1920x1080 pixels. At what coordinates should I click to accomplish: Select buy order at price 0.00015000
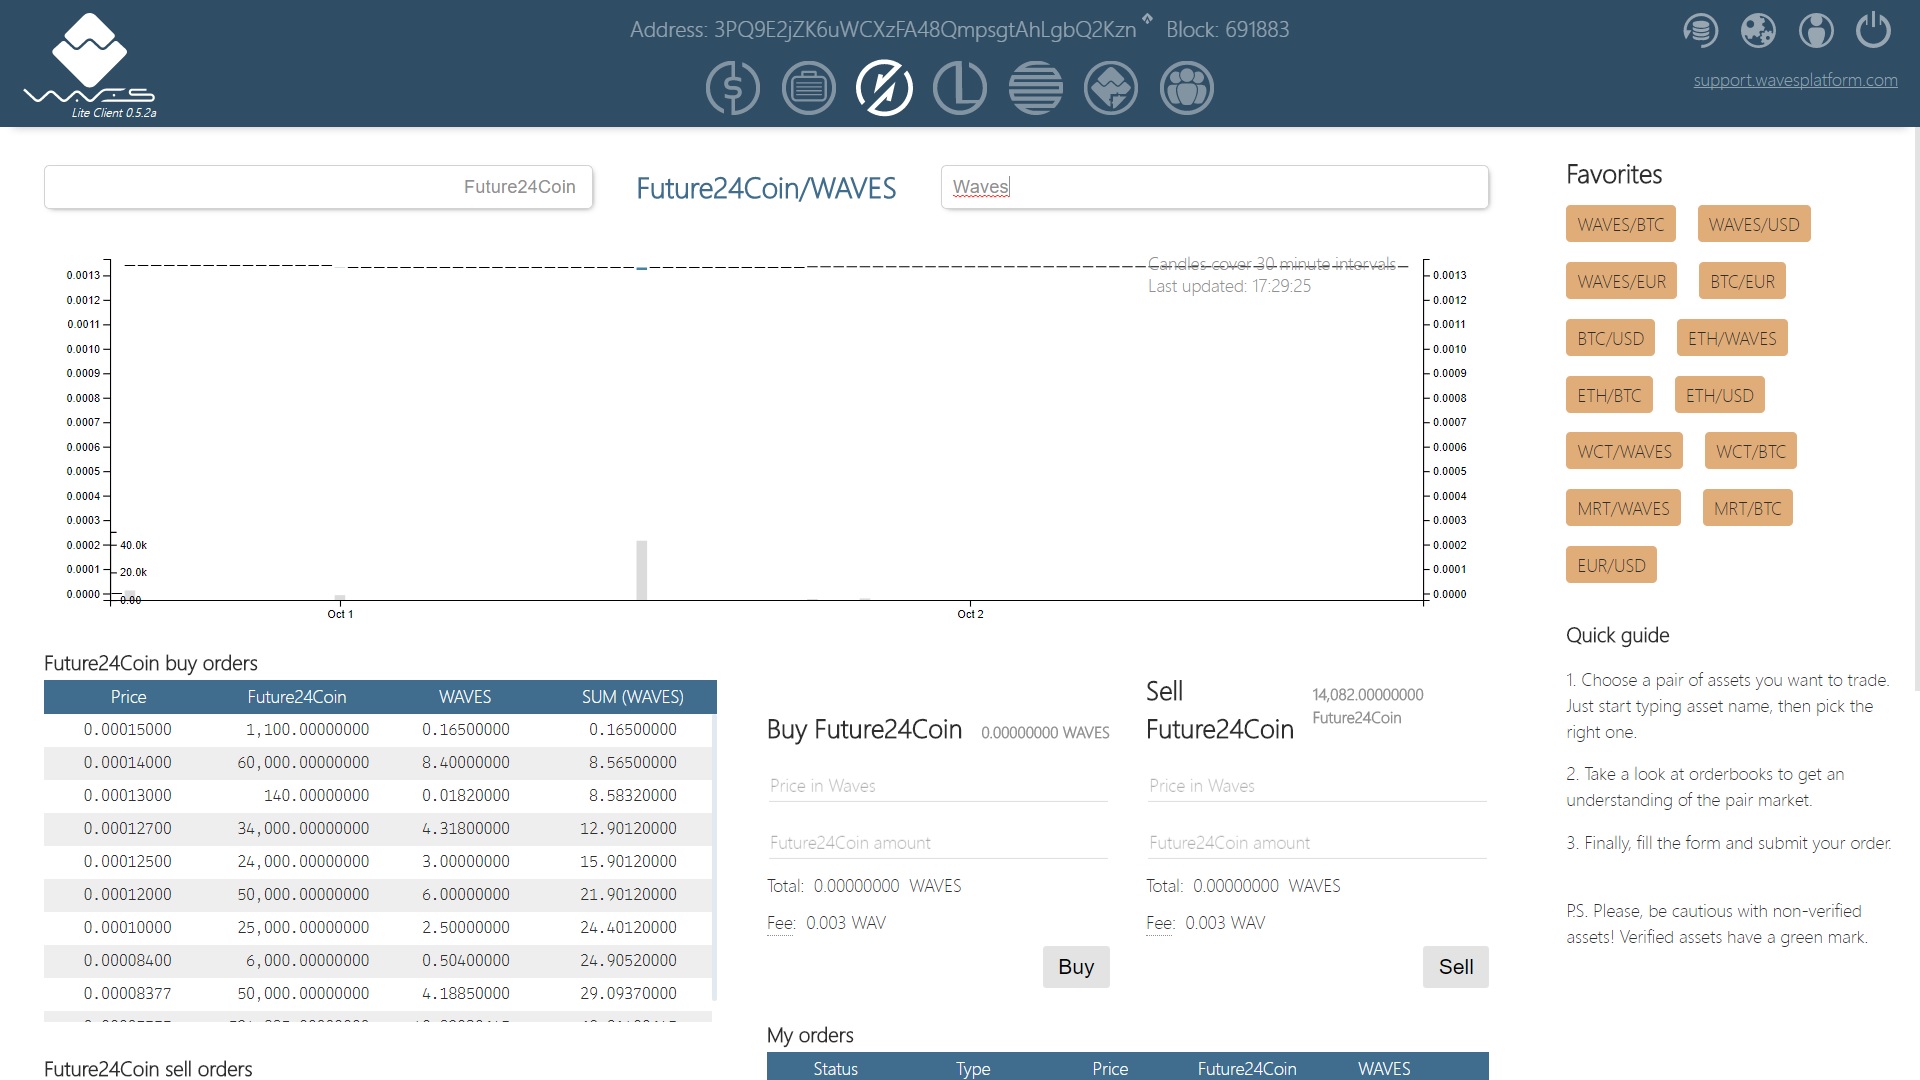point(378,730)
